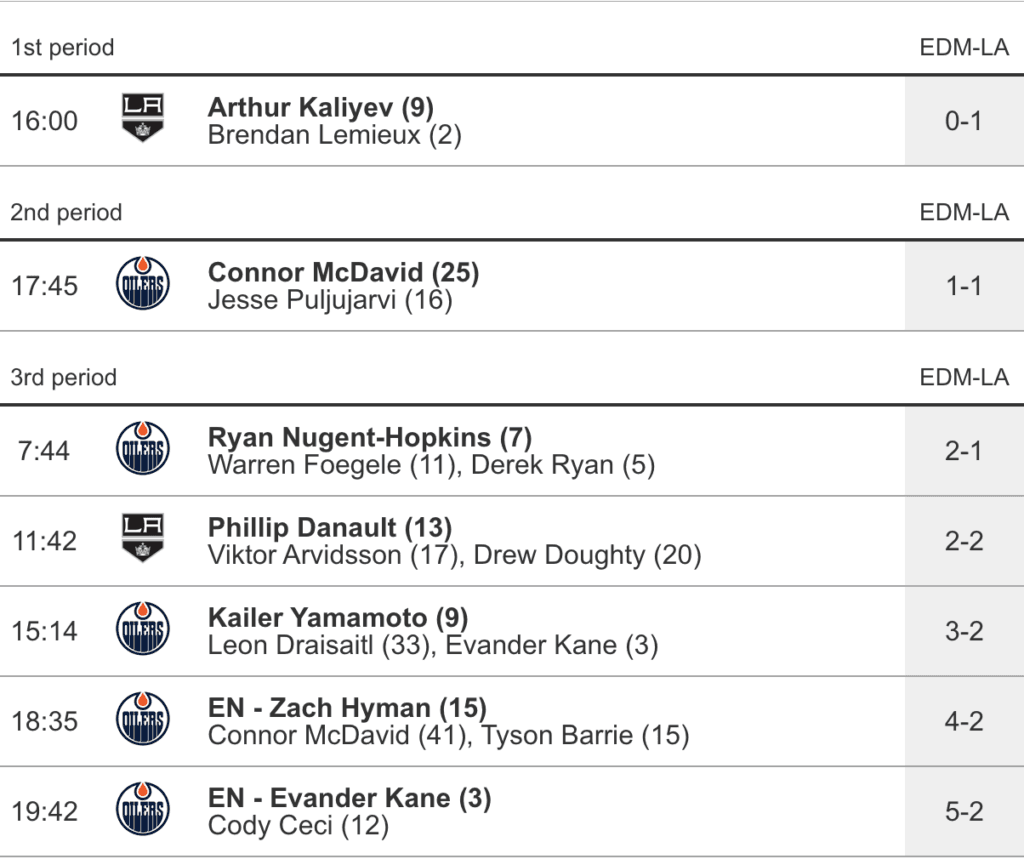
Task: Open Arthur Kaliyev's goal entry
Action: pos(320,107)
